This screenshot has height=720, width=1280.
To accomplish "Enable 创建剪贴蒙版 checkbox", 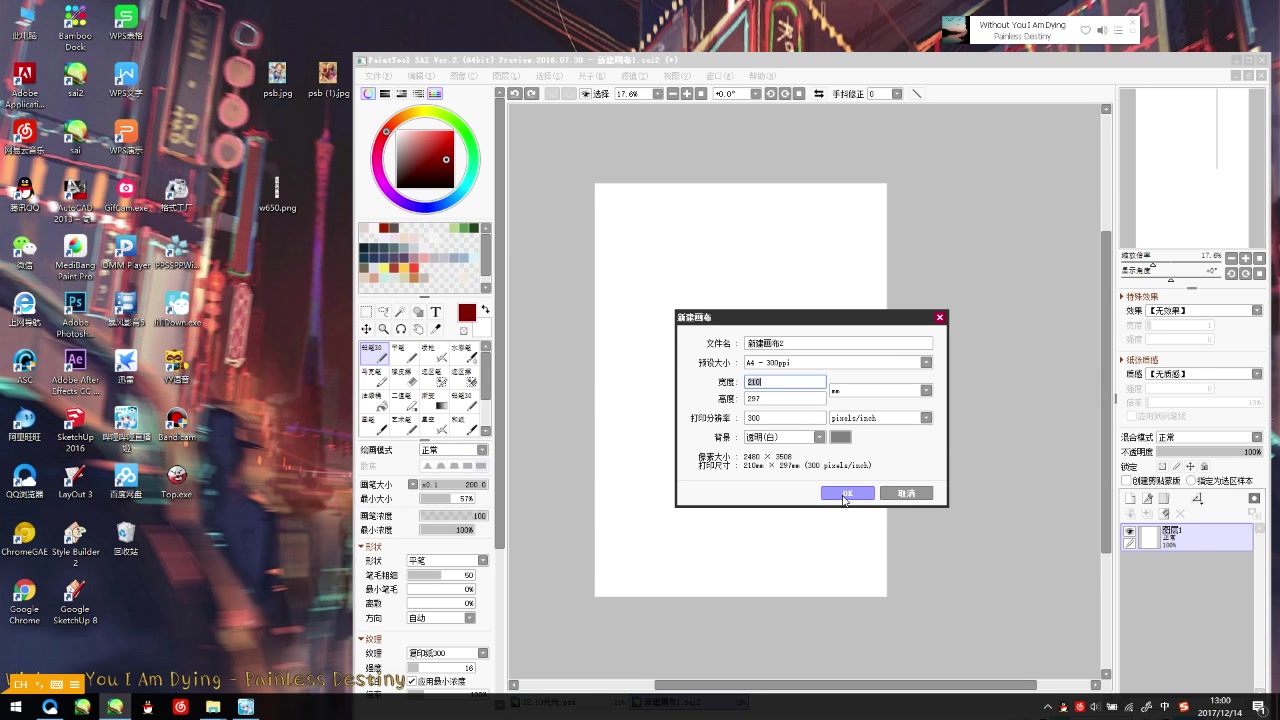I will [x=1126, y=481].
